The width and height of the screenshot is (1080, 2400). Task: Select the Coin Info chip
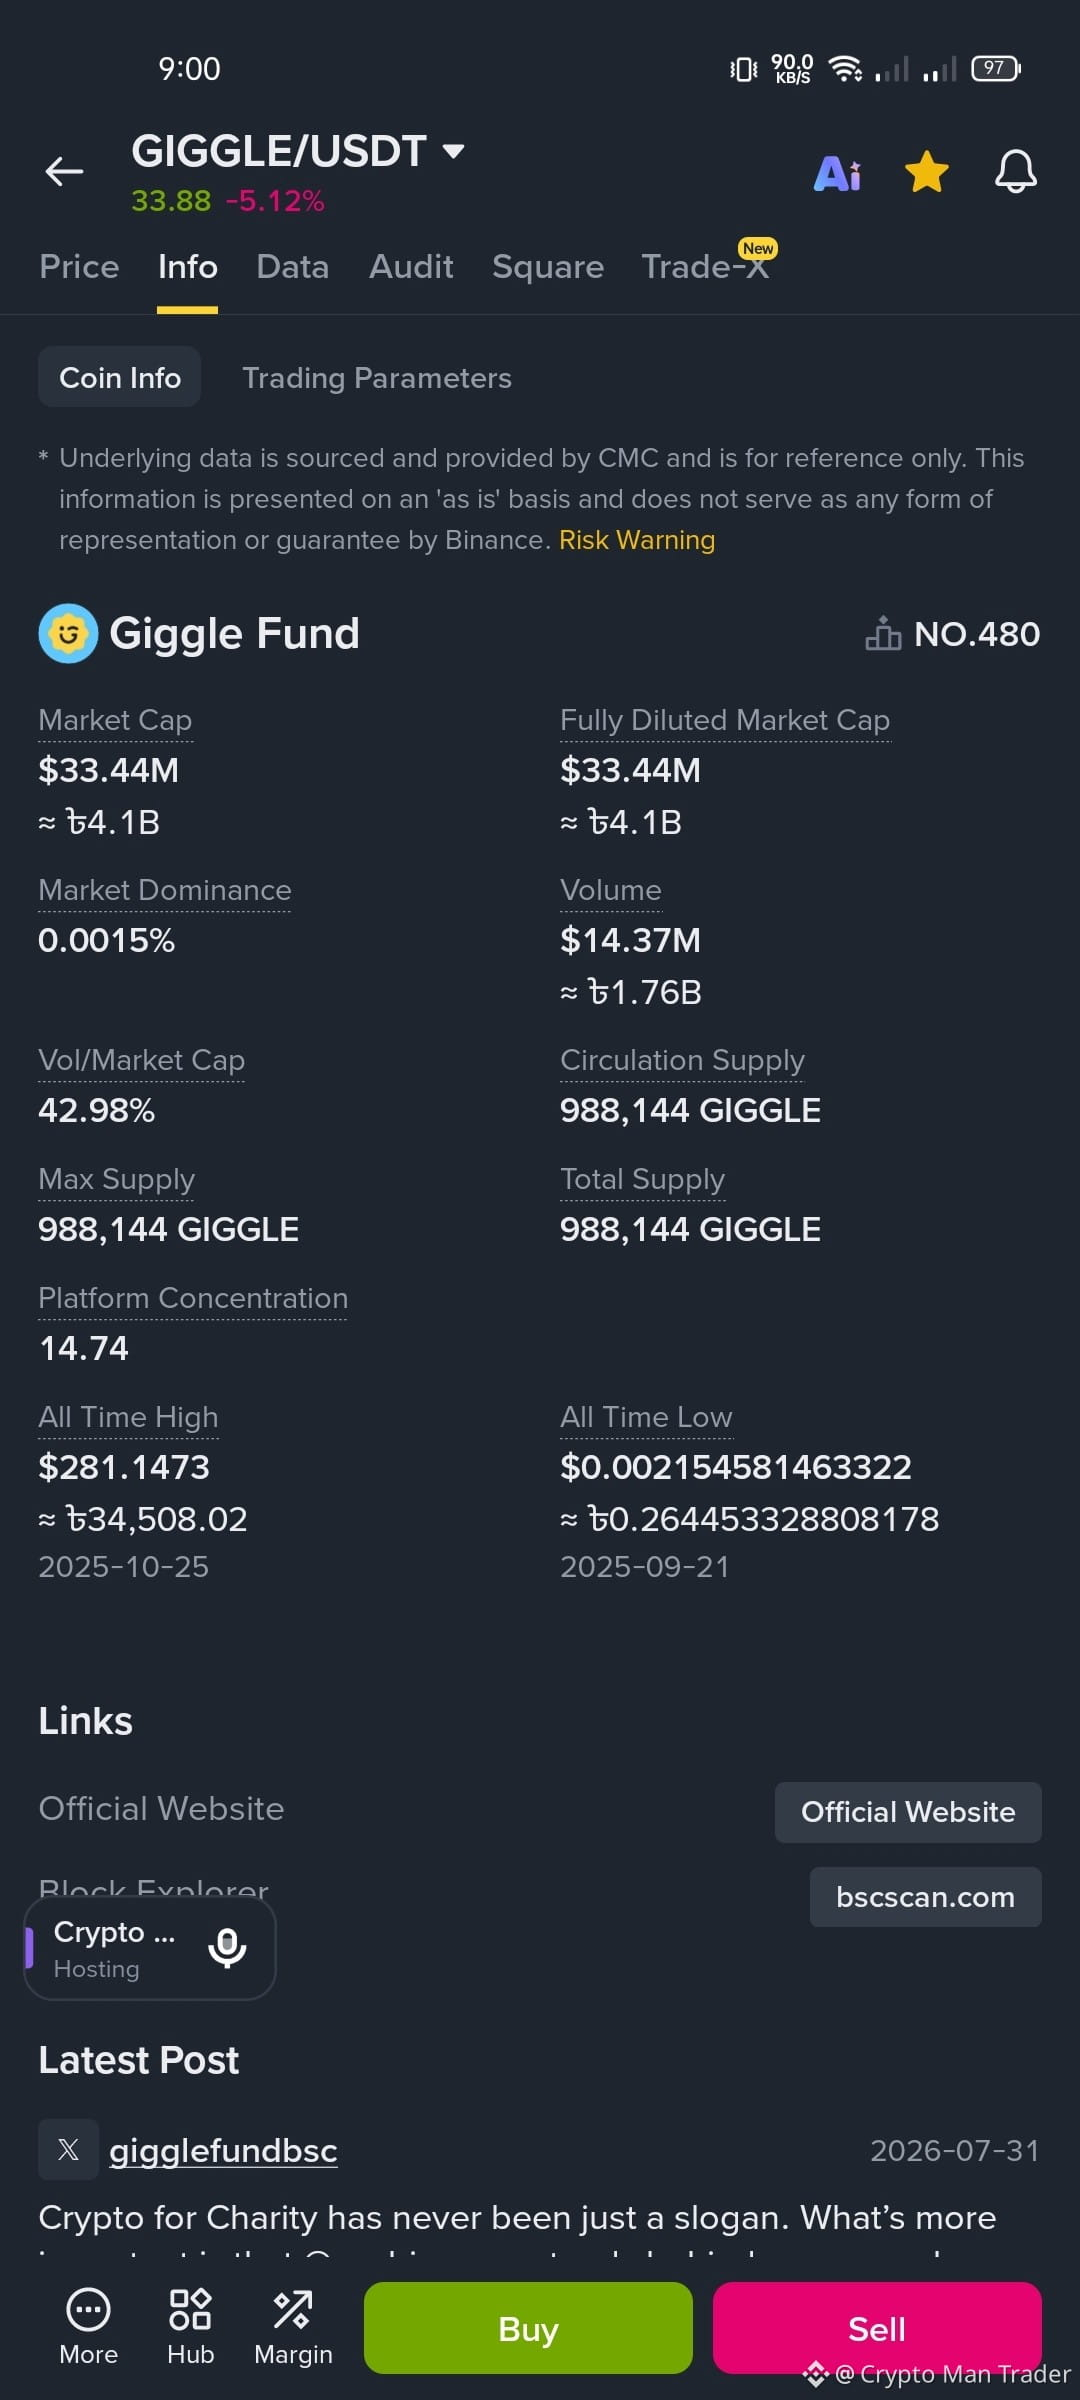pos(120,377)
